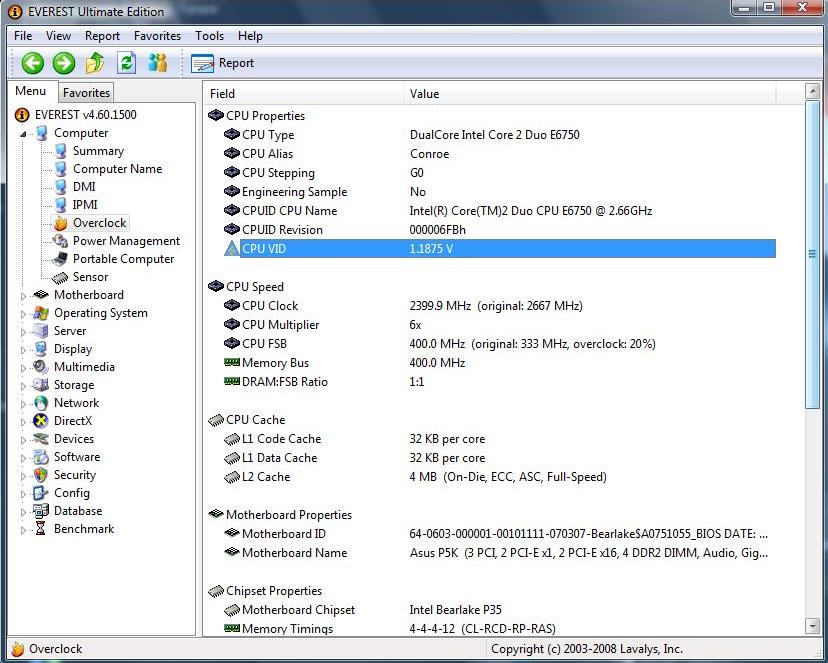Select the L2 Cache row
This screenshot has height=663, width=828.
[x=500, y=477]
